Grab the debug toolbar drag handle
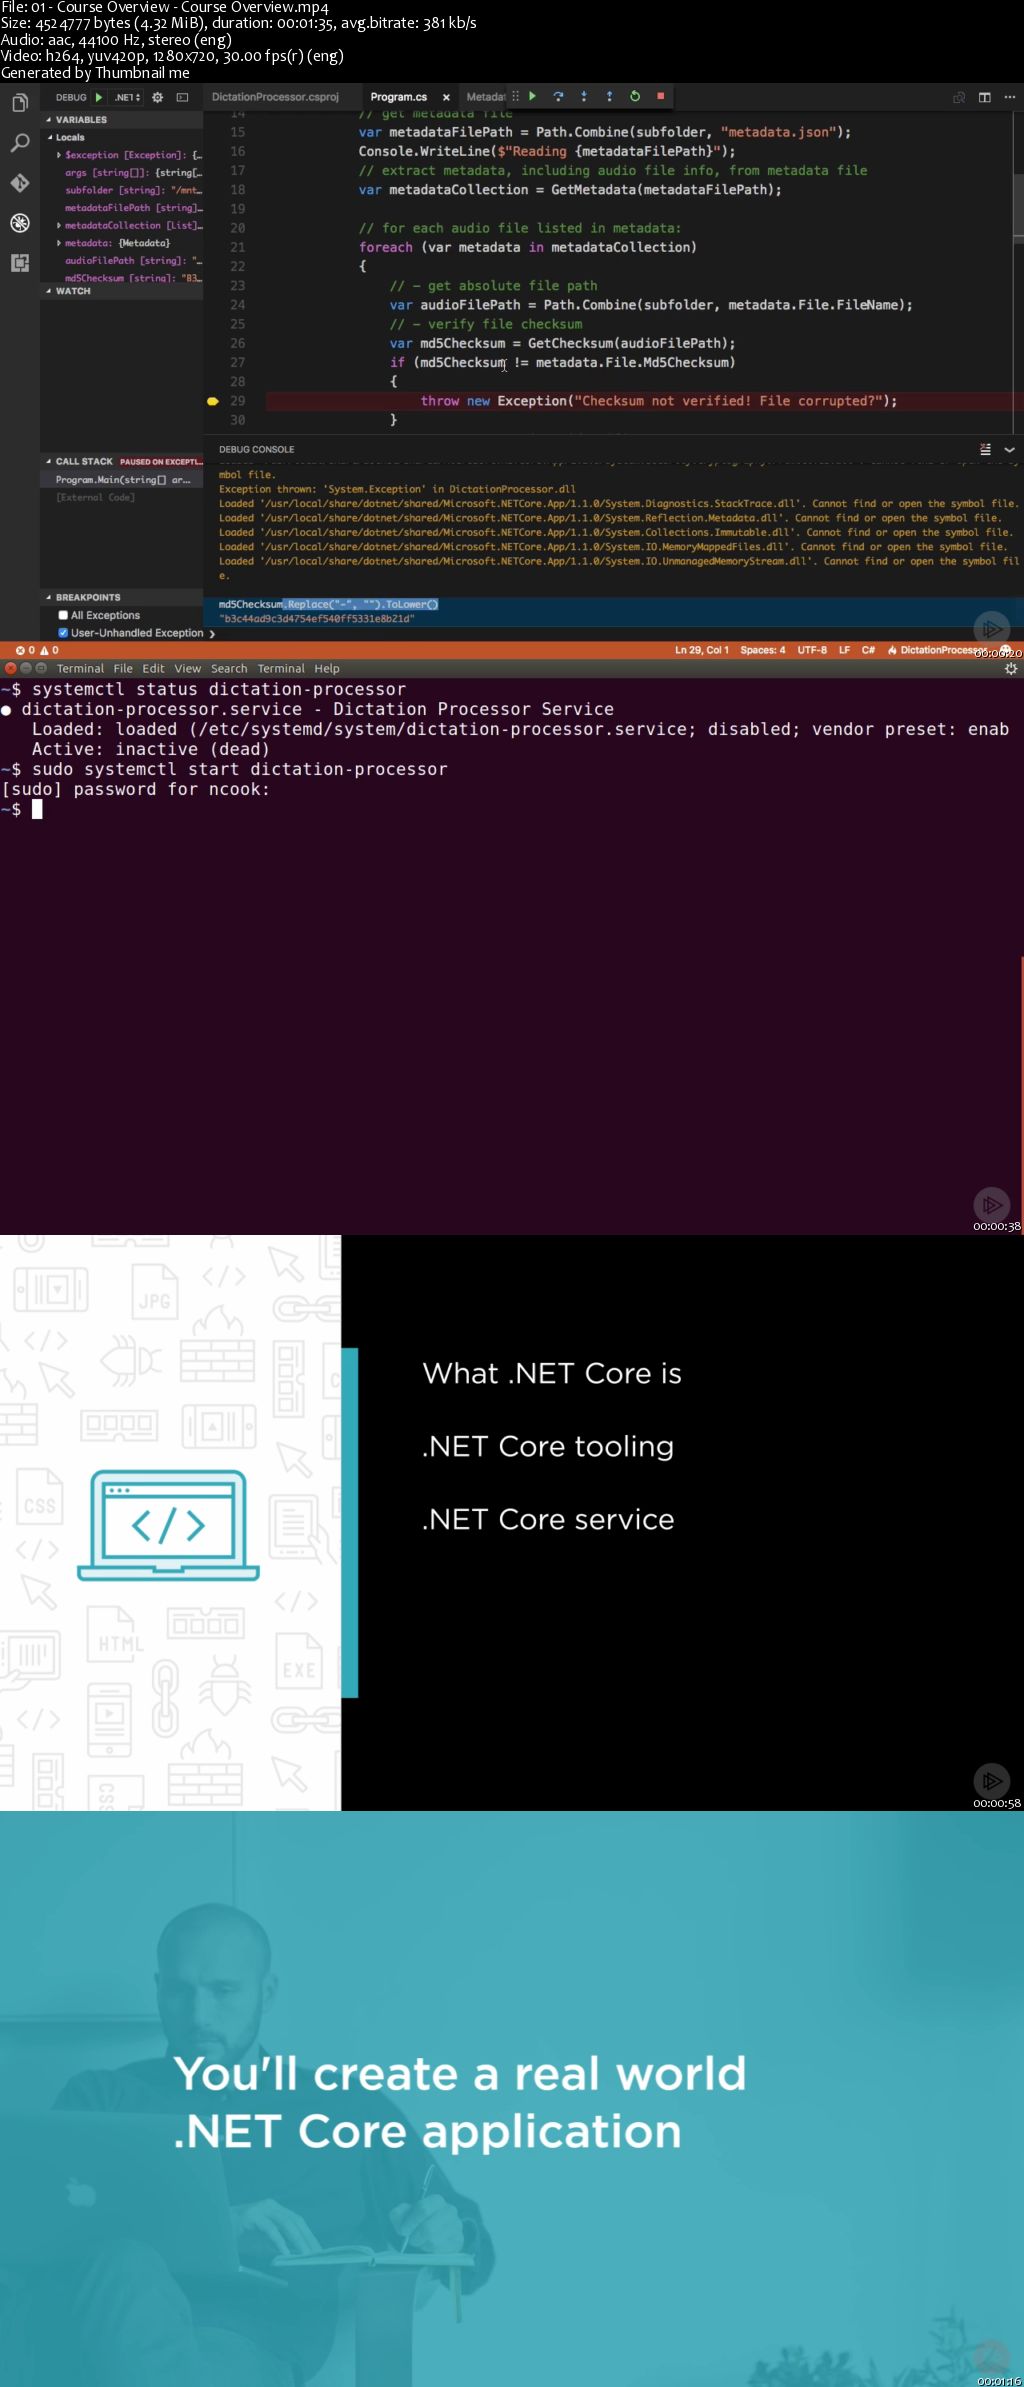This screenshot has width=1024, height=2387. (516, 96)
